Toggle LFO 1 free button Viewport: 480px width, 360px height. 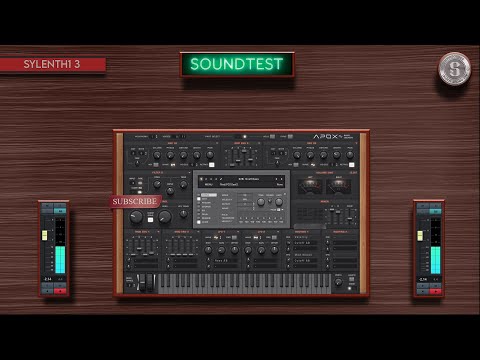coord(235,237)
